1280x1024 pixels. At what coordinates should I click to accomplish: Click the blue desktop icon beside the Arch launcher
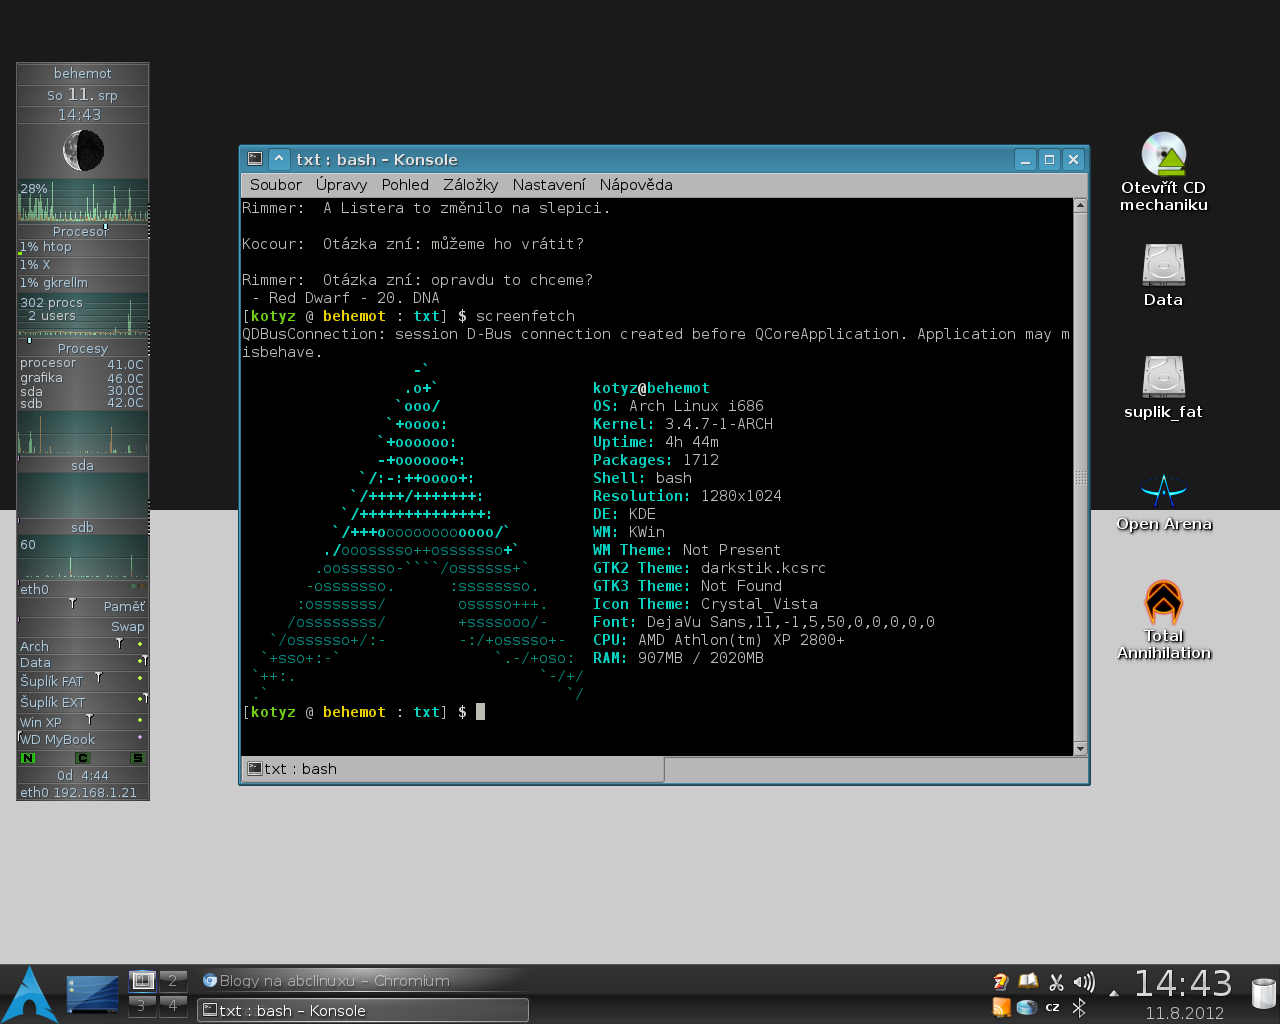tap(93, 994)
